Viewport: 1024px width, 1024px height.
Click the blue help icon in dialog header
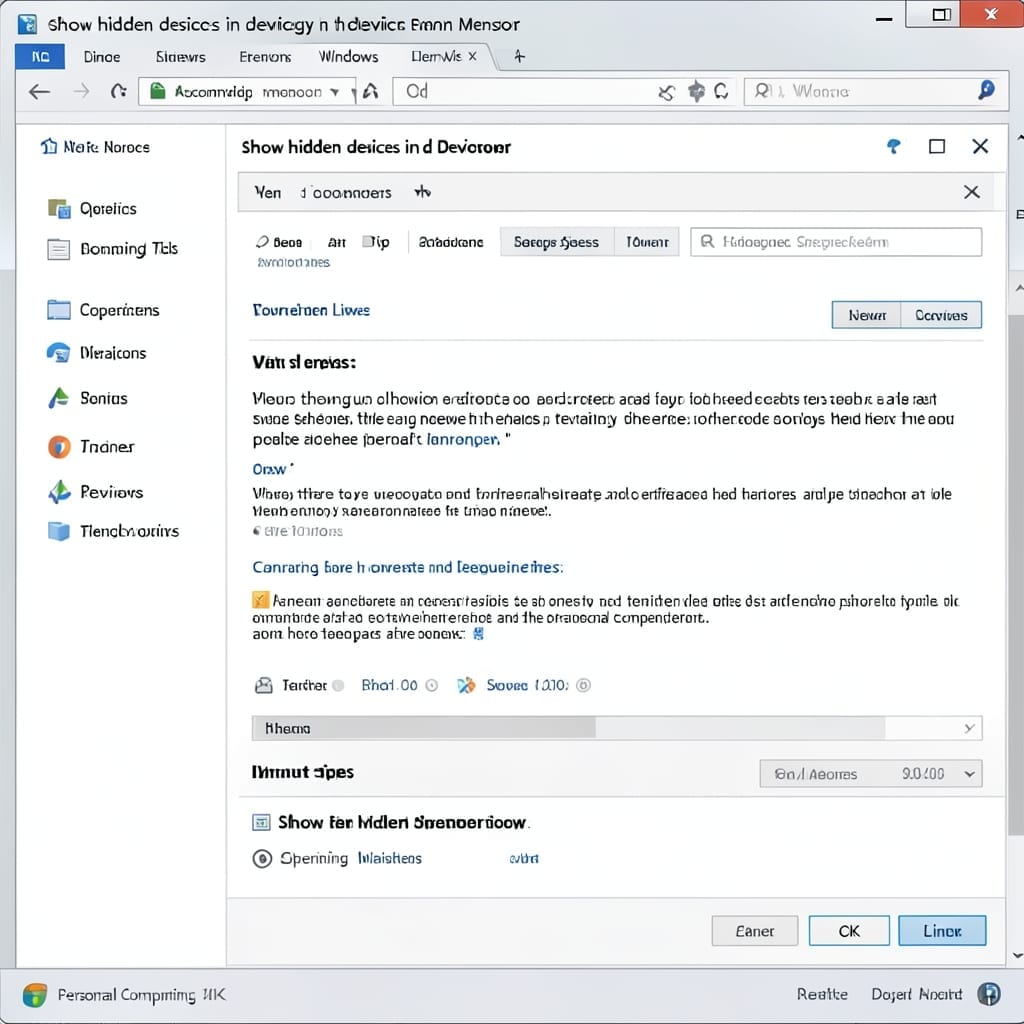click(893, 146)
